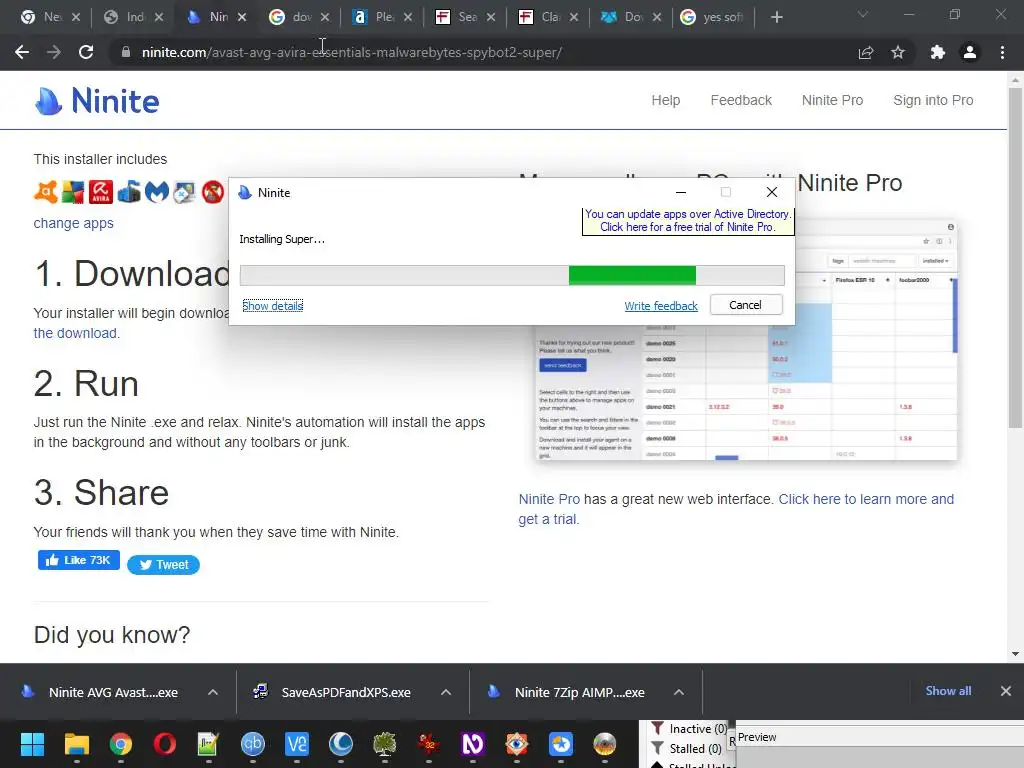The height and width of the screenshot is (768, 1024).
Task: Open the VNC icon in the taskbar
Action: [296, 744]
